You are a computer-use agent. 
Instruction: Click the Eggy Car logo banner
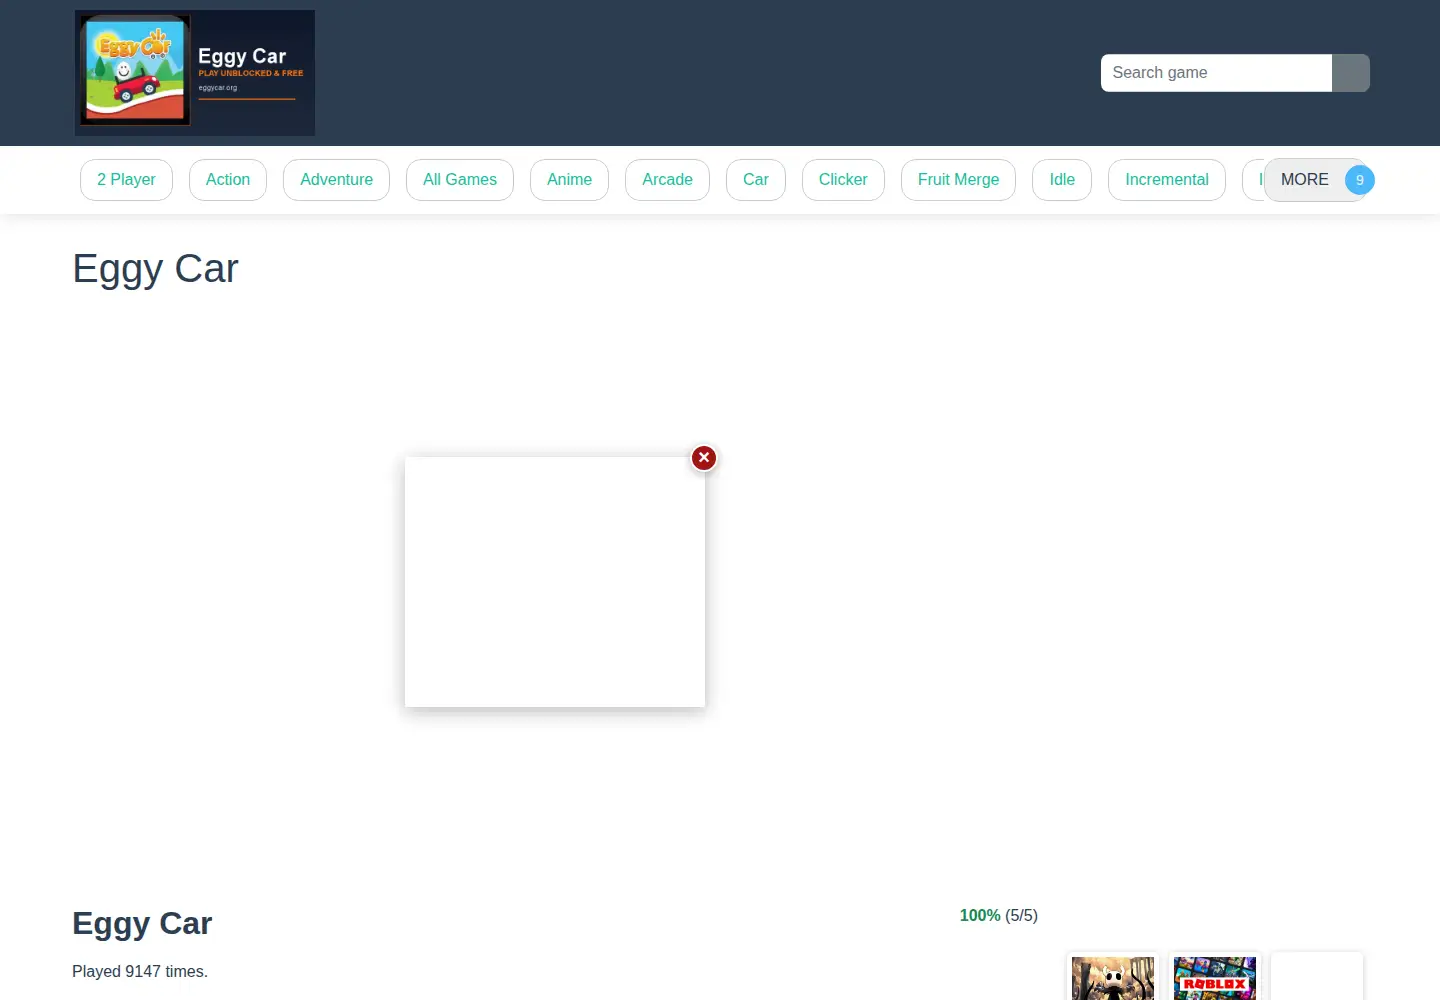(195, 73)
